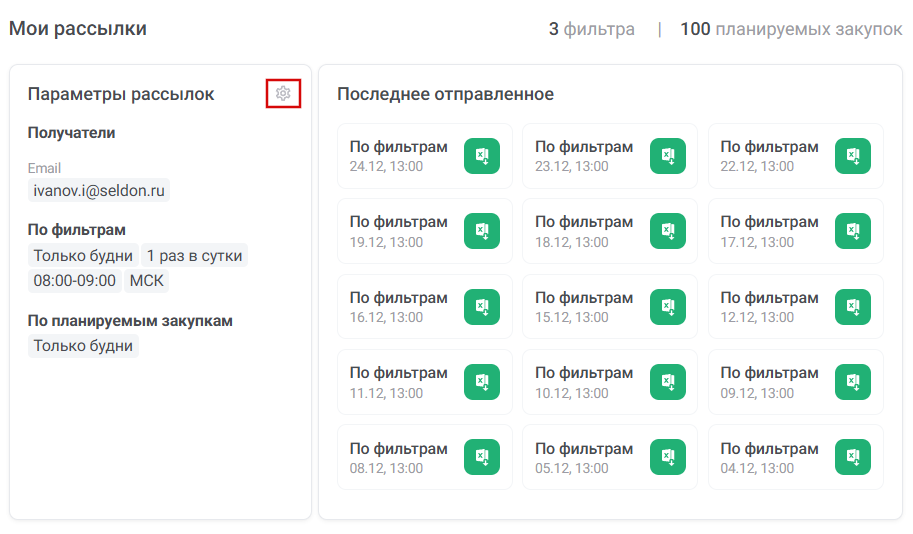Download Excel file for 11.12 mailing
The image size is (913, 534).
pyautogui.click(x=482, y=382)
